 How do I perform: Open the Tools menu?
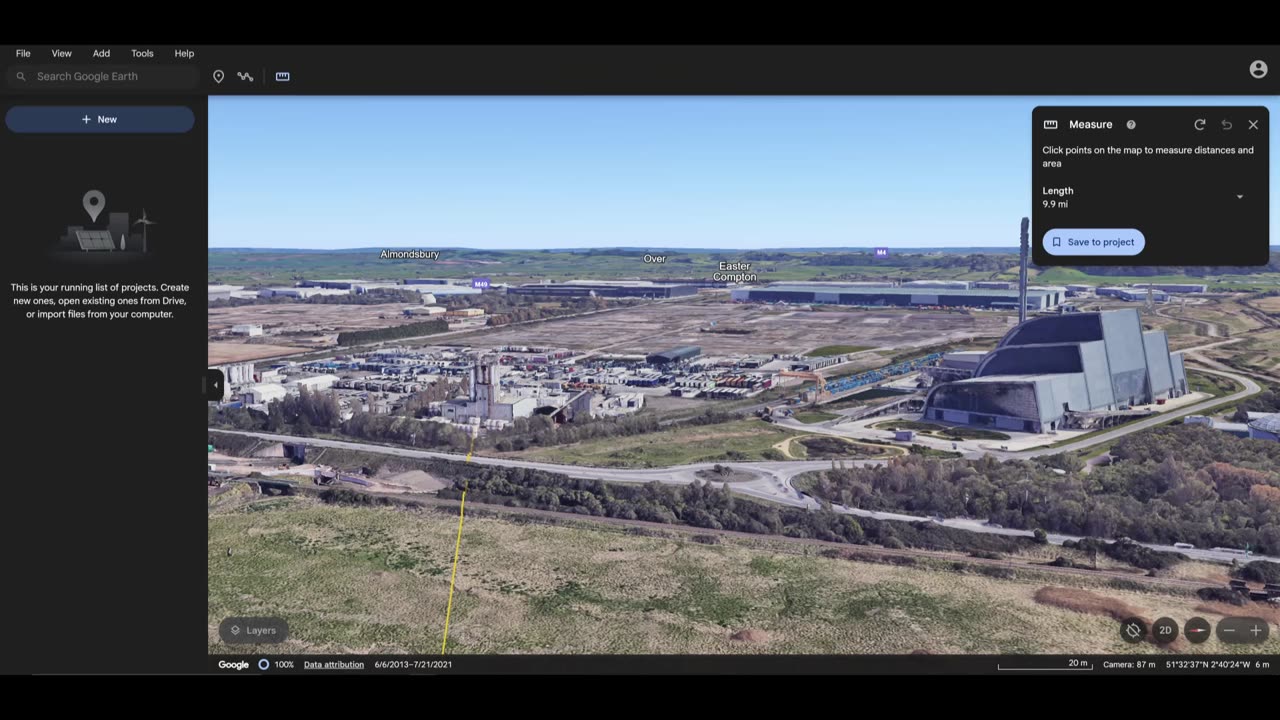[x=142, y=53]
